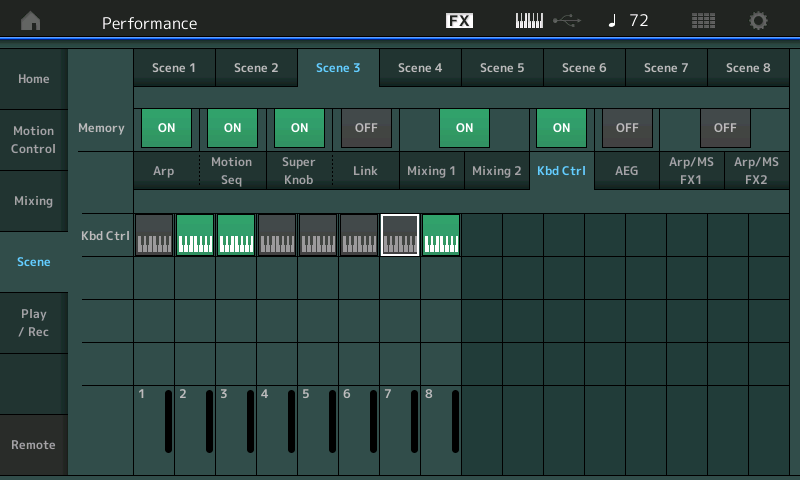Tap the Home house icon in top bar
The height and width of the screenshot is (480, 800).
(32, 21)
